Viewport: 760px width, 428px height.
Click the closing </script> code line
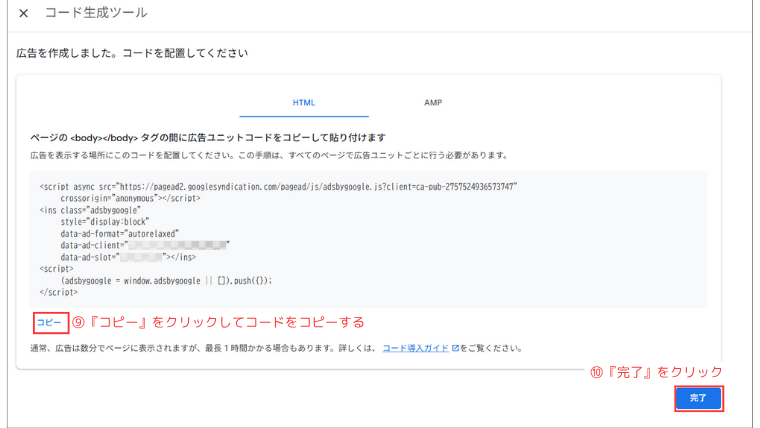[59, 292]
